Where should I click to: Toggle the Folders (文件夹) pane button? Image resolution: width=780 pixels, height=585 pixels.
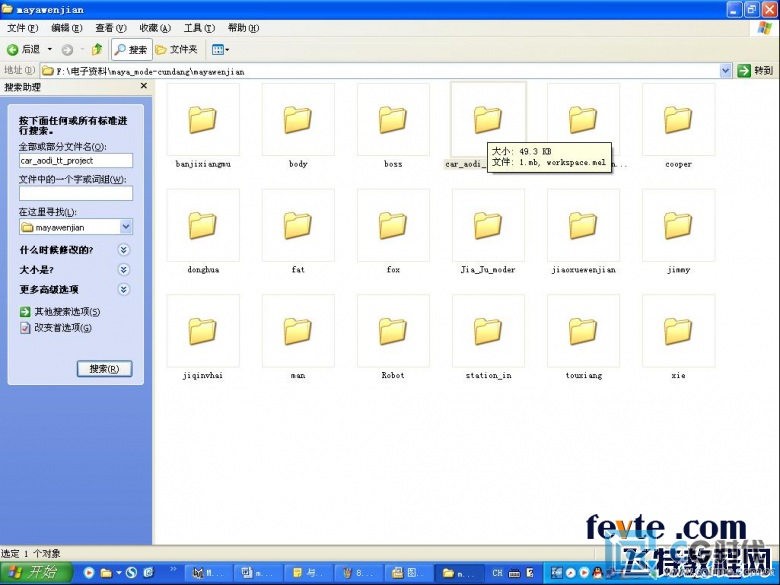click(x=177, y=49)
